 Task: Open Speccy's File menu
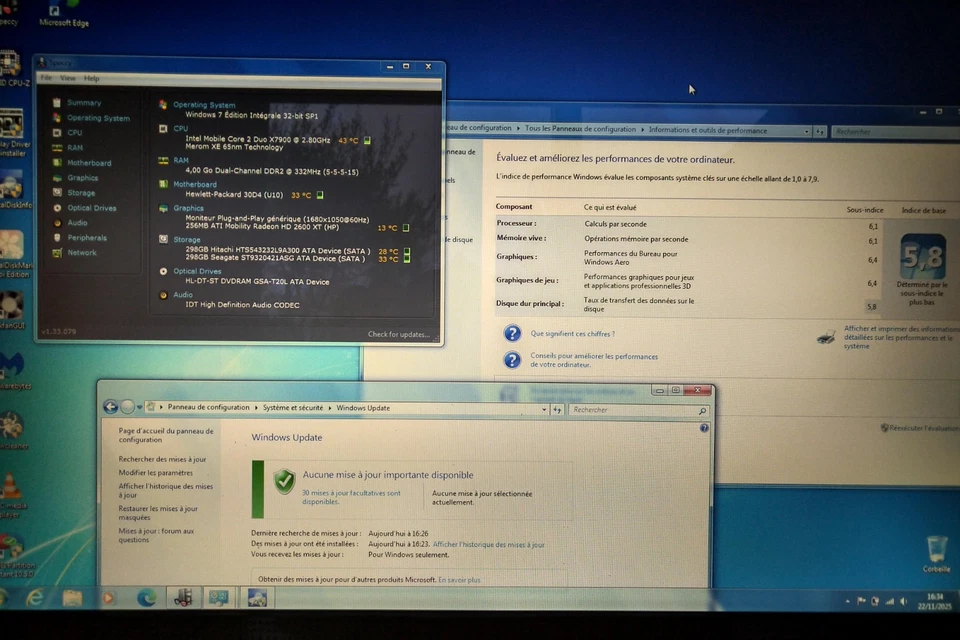[x=46, y=78]
